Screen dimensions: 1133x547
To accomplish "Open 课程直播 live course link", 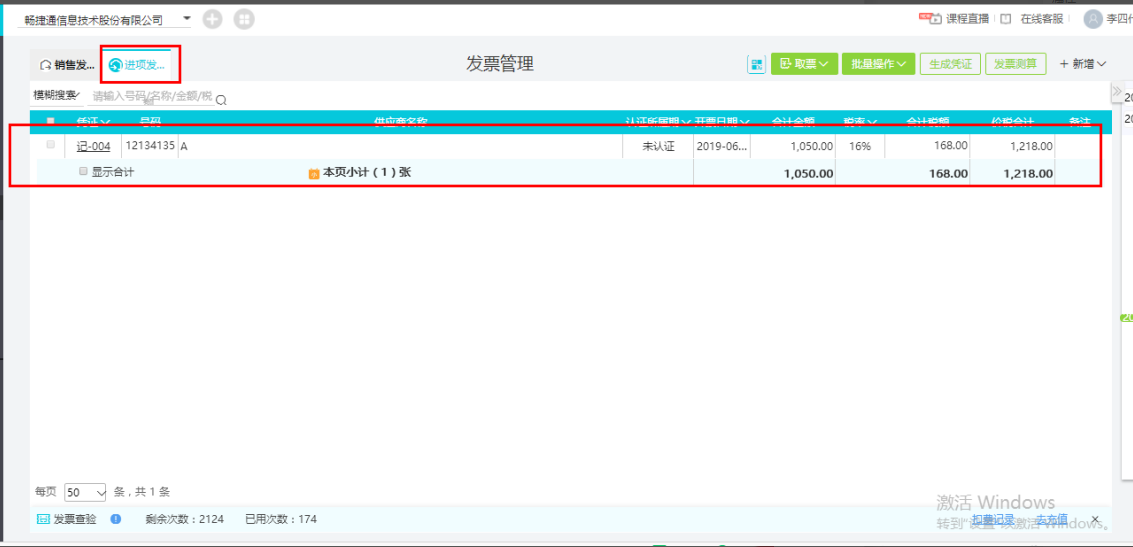I will pos(967,19).
